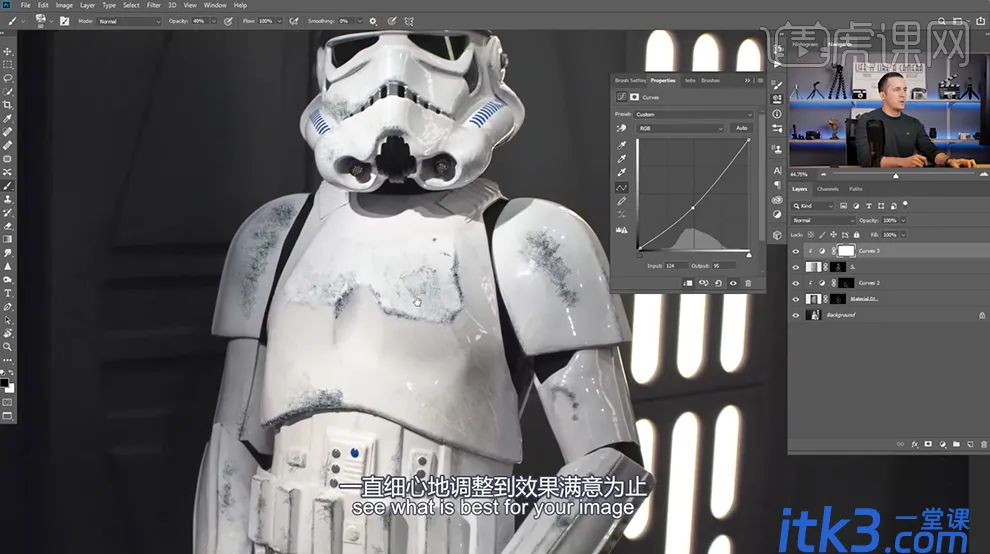Open the Window menu
Screen dimensions: 990x554
pos(215,5)
